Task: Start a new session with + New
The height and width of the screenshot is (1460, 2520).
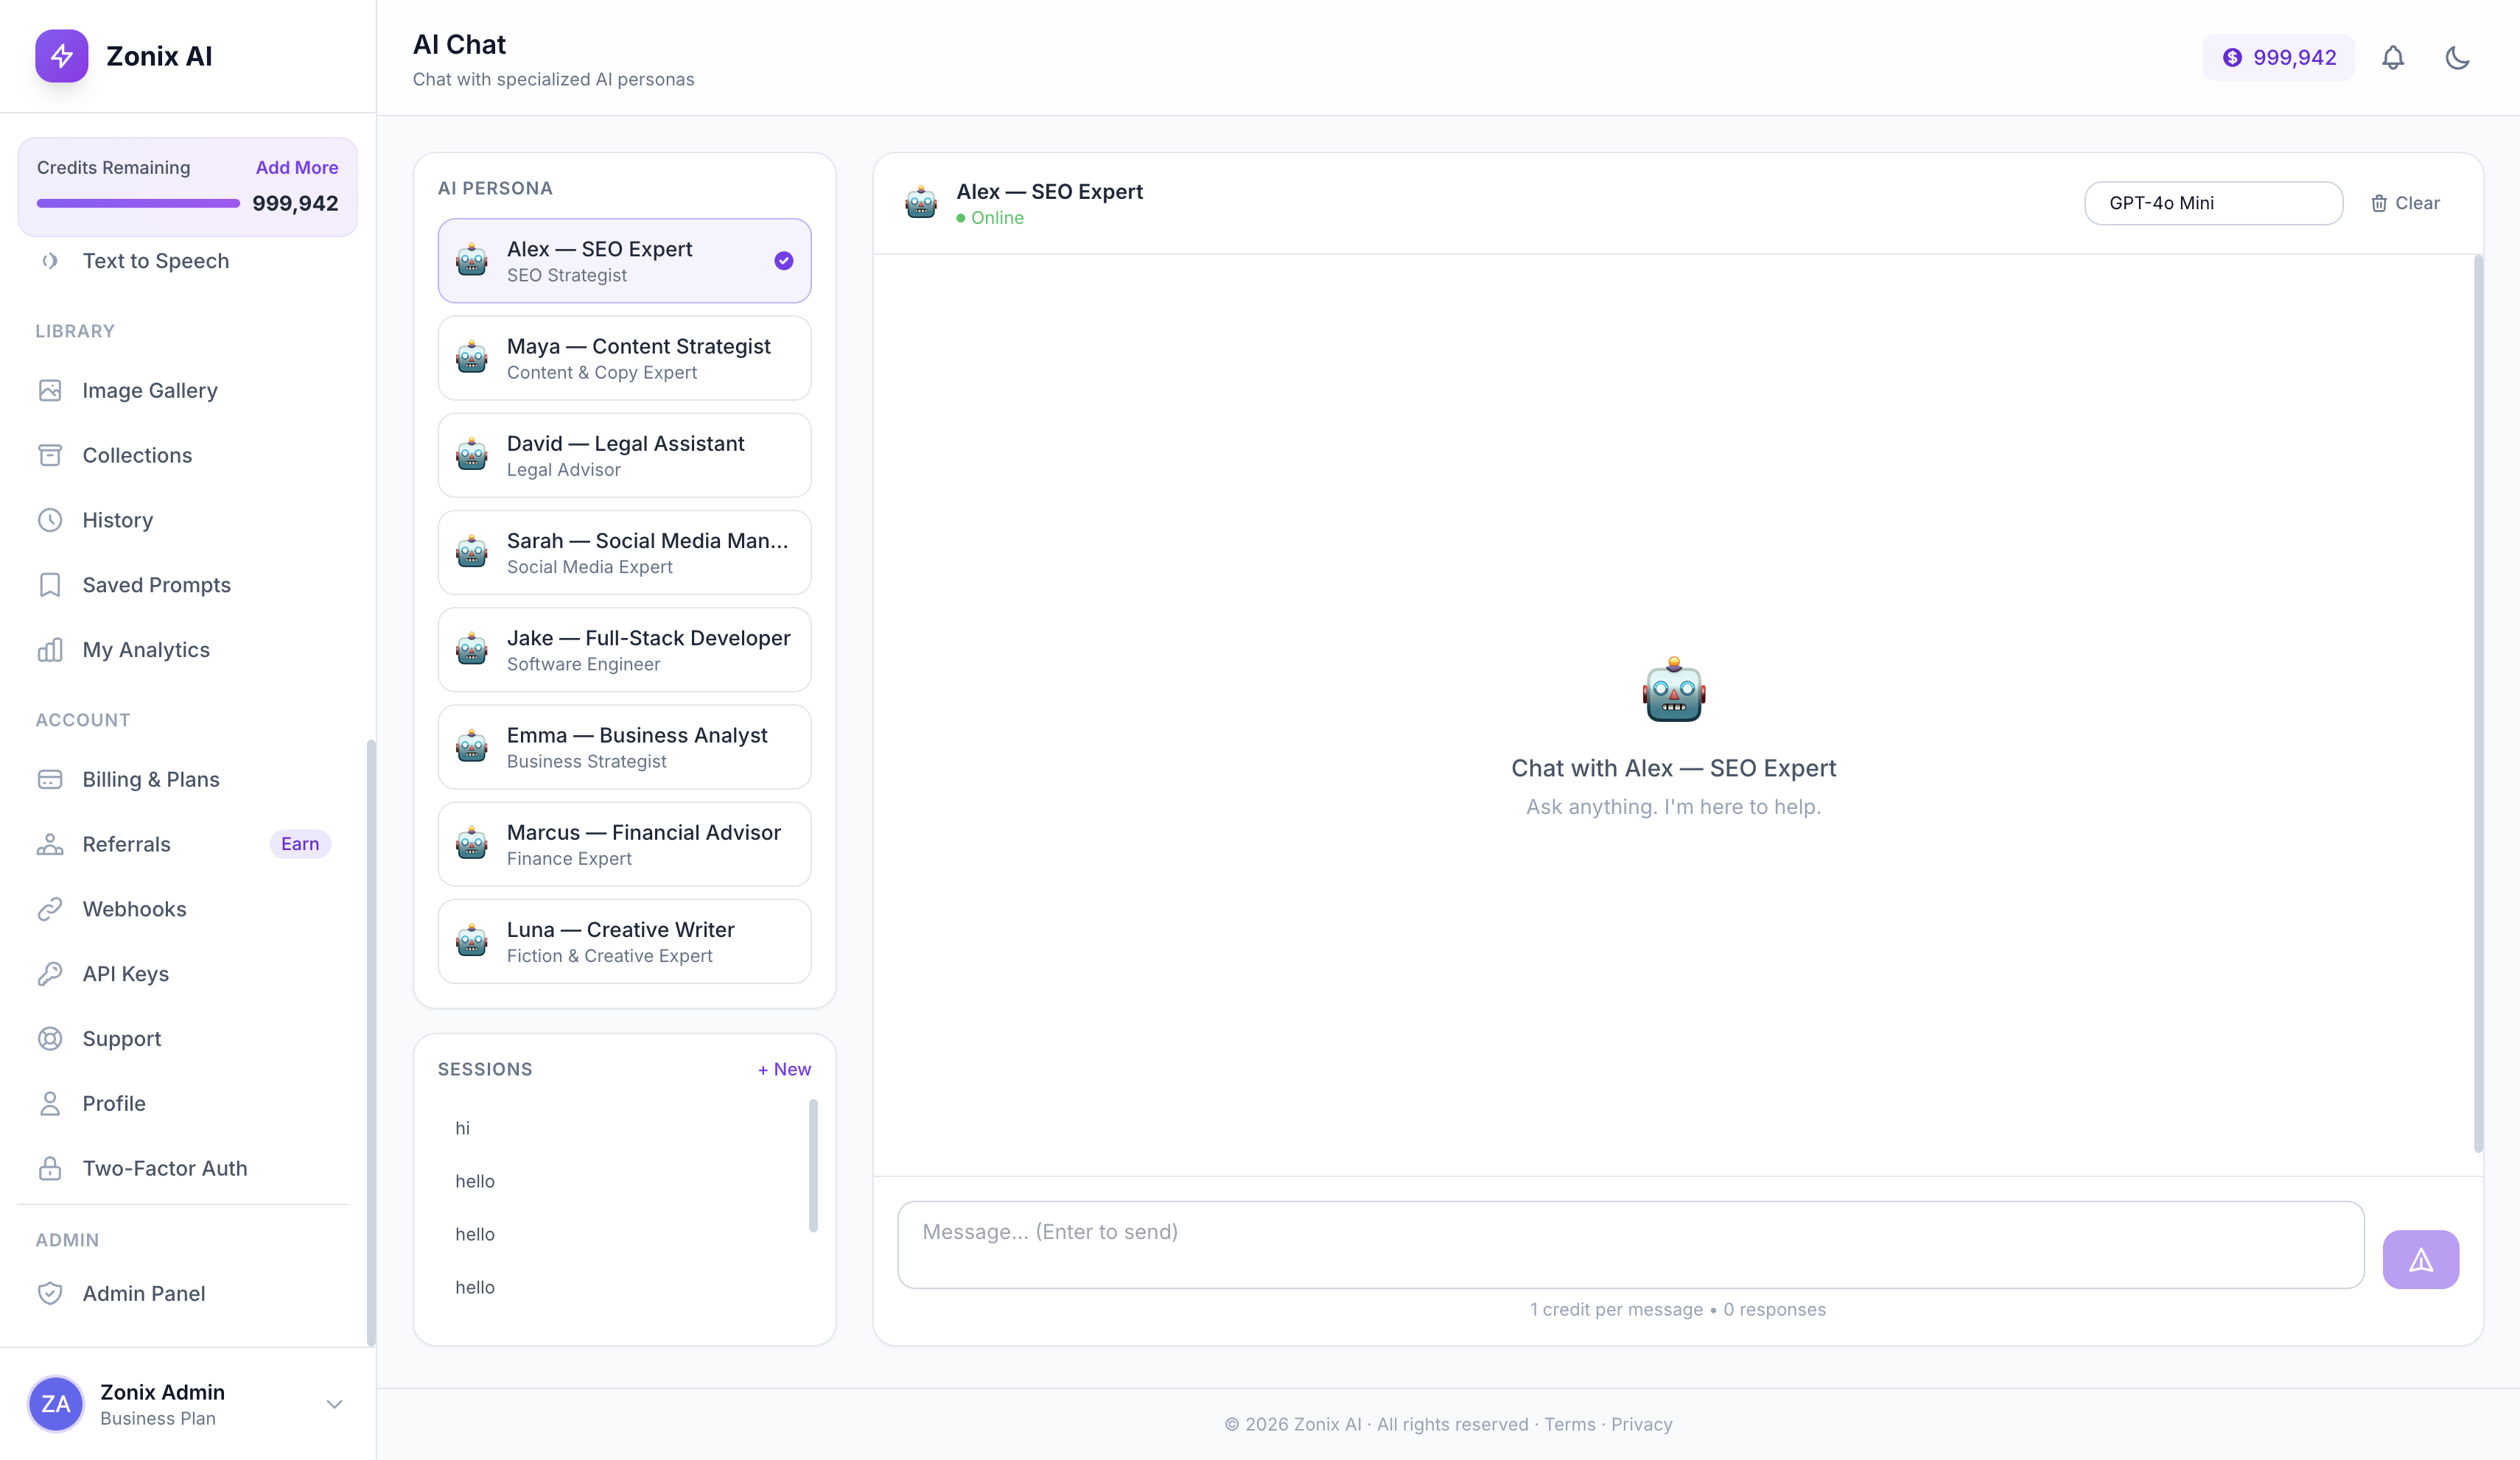Action: point(784,1069)
